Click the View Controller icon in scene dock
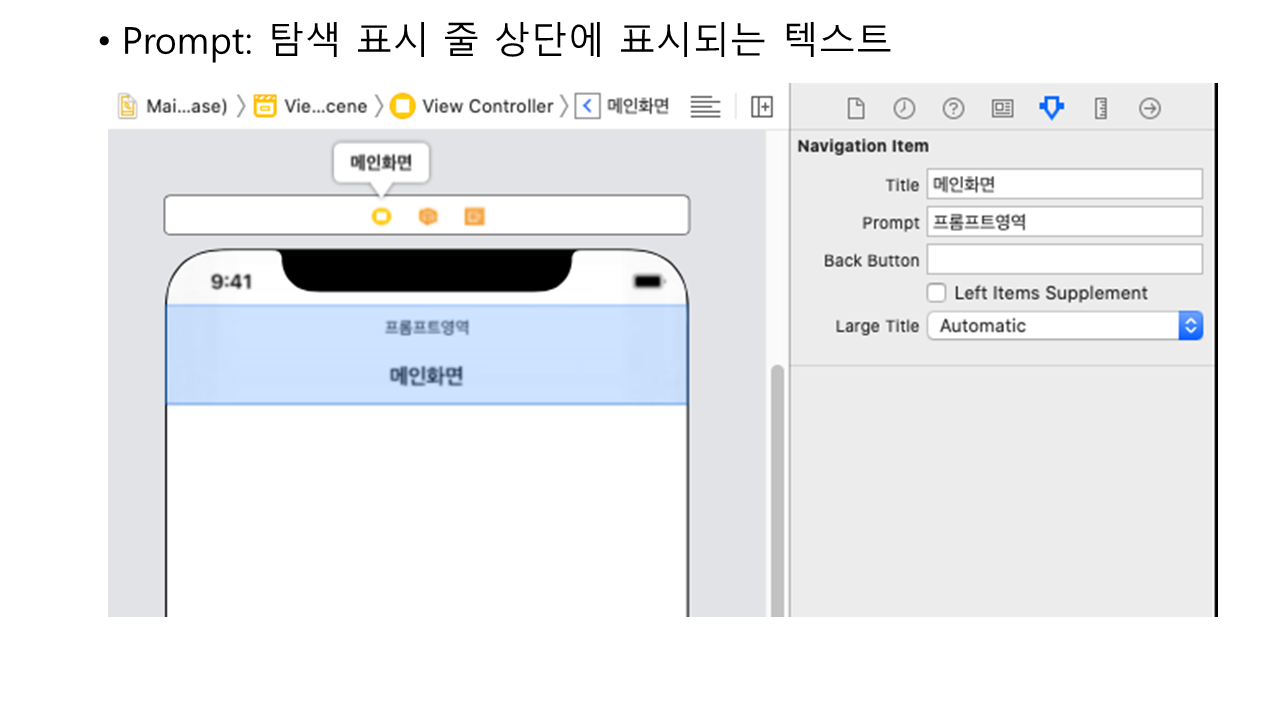 (381, 216)
